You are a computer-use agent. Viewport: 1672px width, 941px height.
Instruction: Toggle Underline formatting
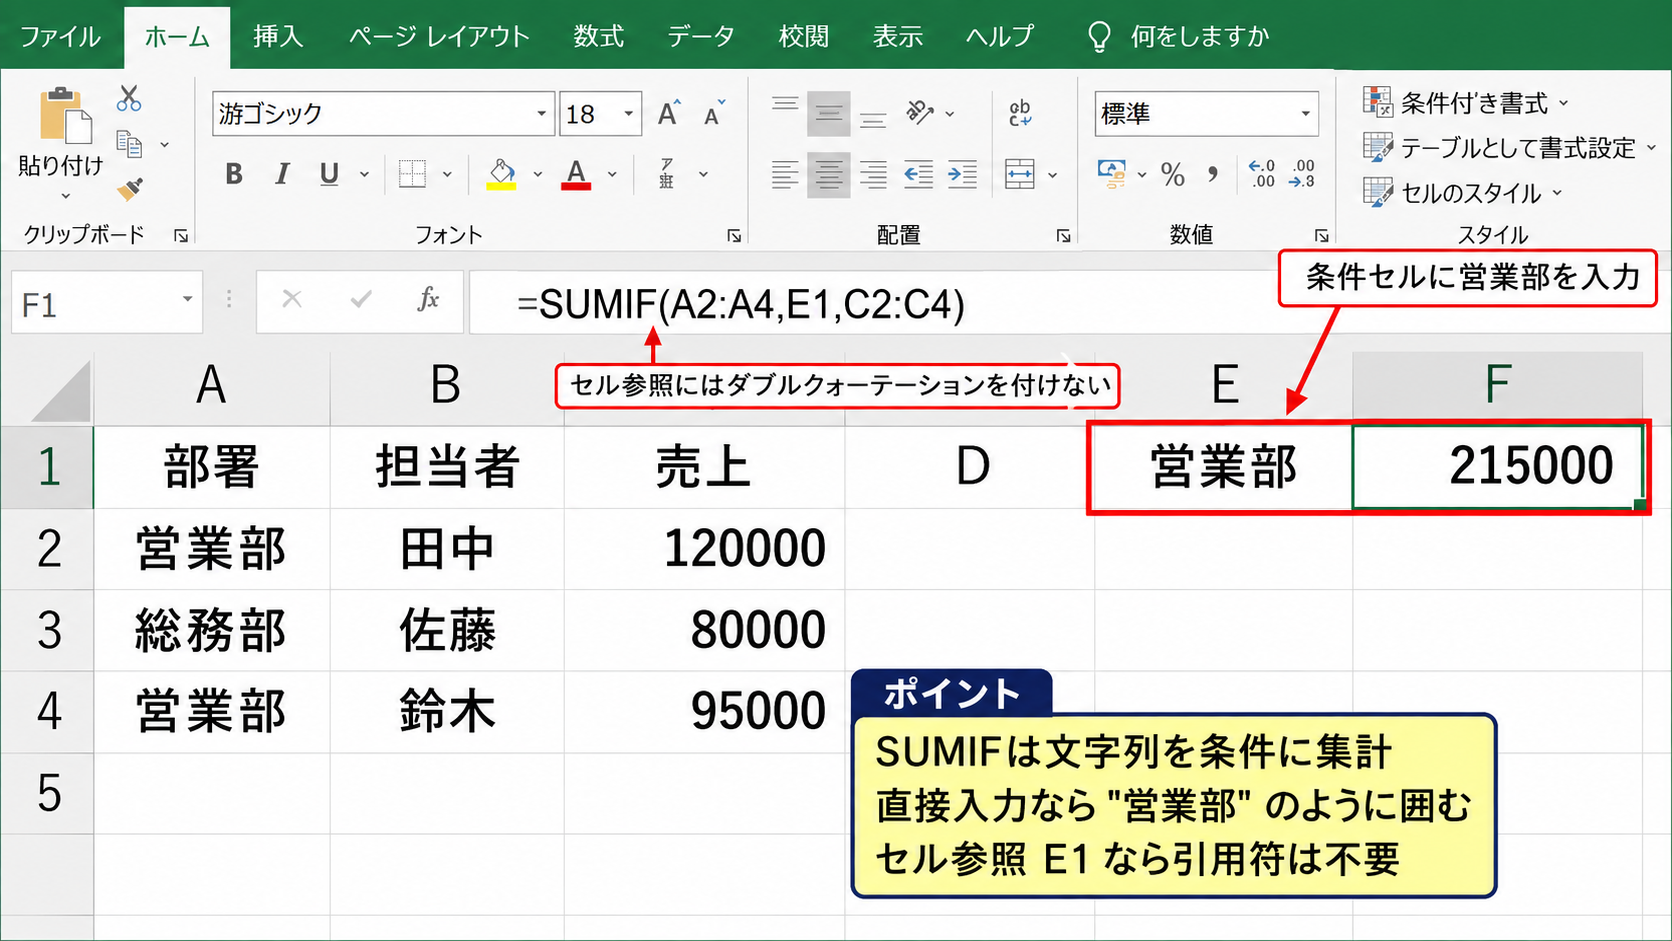[x=329, y=174]
